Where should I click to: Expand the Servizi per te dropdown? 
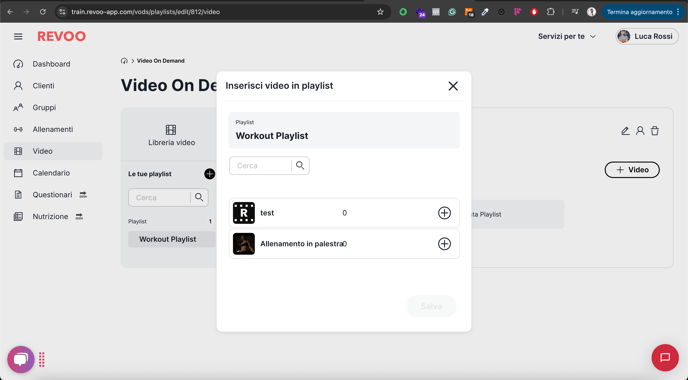click(x=567, y=36)
